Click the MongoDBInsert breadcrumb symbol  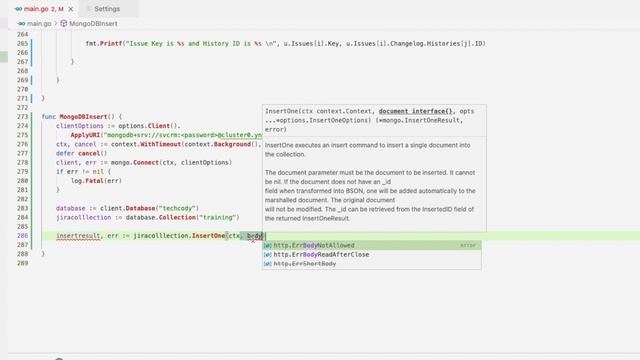93,24
